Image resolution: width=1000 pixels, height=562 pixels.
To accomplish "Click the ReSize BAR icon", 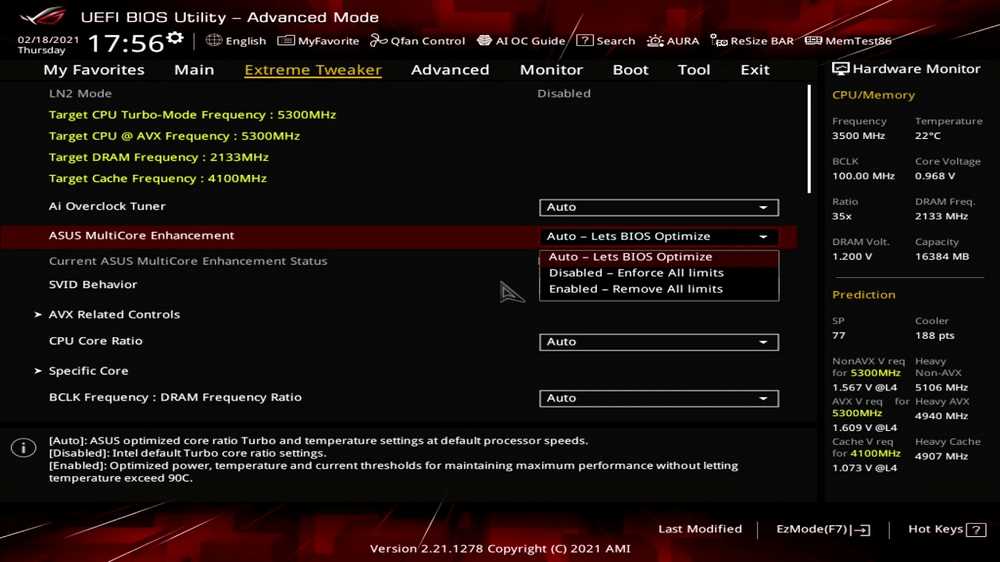I will 719,41.
